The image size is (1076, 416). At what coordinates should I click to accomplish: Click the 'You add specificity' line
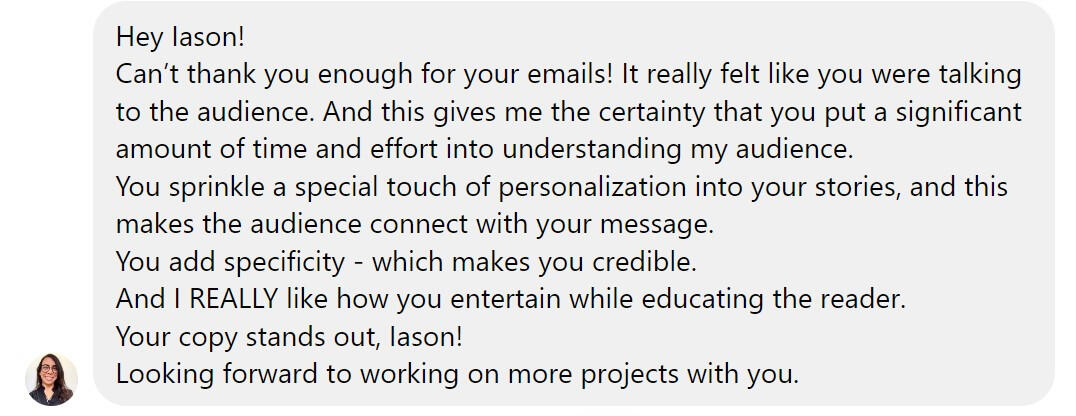229,262
